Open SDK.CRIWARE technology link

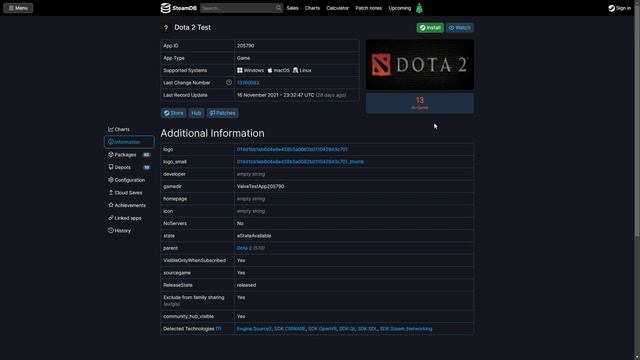[x=289, y=329]
